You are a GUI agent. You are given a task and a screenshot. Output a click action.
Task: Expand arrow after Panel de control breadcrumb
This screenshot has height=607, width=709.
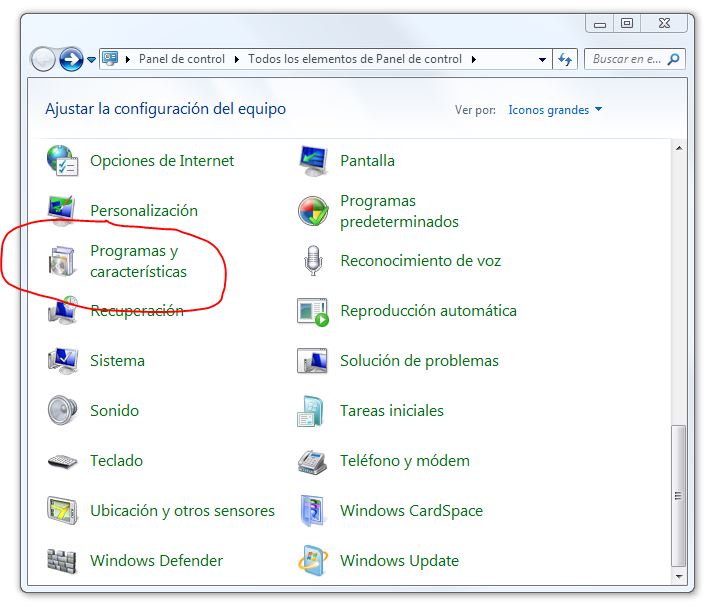click(x=236, y=59)
